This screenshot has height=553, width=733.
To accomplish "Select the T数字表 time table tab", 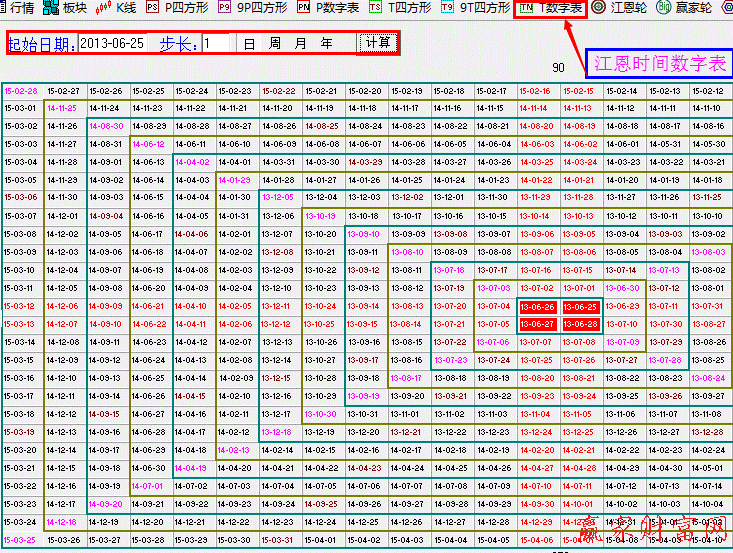I will point(551,8).
